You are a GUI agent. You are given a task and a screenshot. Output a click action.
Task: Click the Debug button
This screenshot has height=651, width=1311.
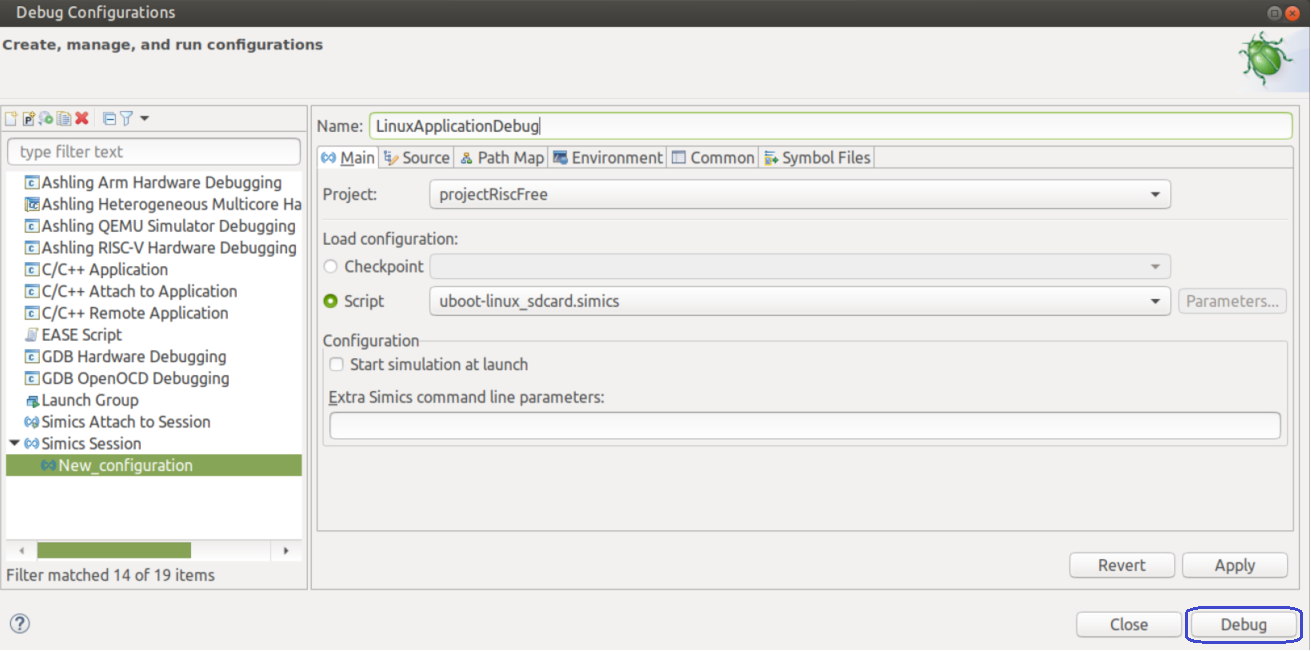pyautogui.click(x=1243, y=625)
